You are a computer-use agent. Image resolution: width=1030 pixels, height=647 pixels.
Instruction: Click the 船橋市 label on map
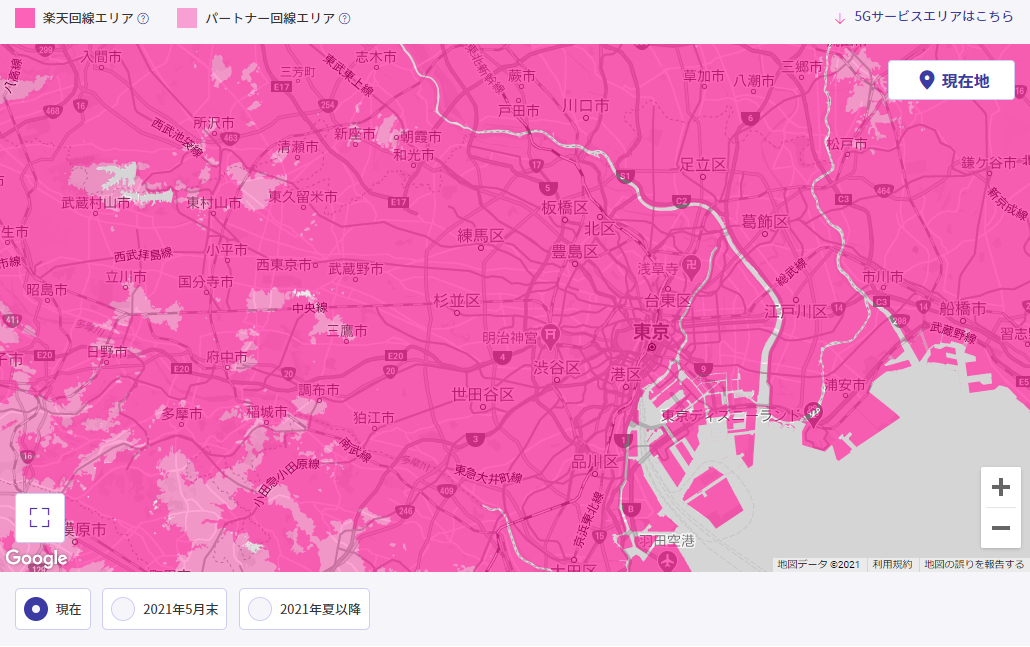[x=962, y=307]
